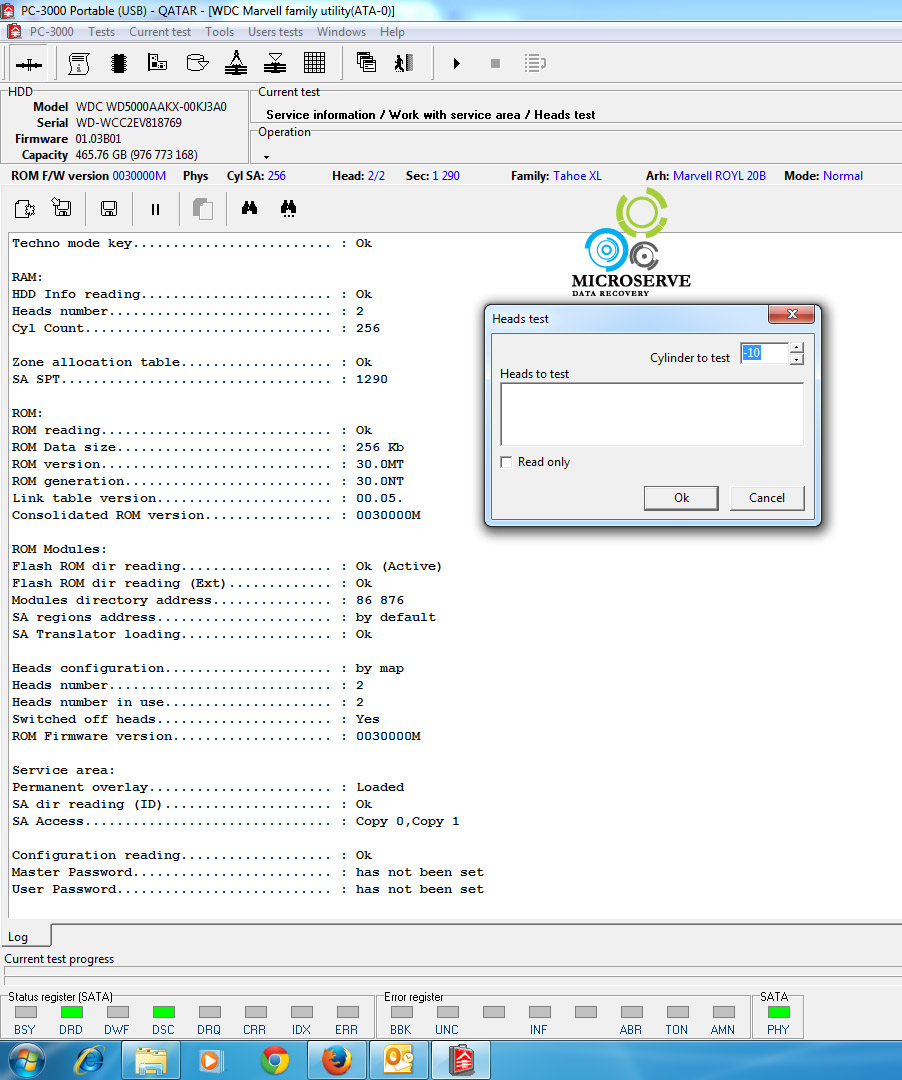Open Windows Explorer folder in taskbar
This screenshot has height=1080, width=902.
click(151, 1060)
